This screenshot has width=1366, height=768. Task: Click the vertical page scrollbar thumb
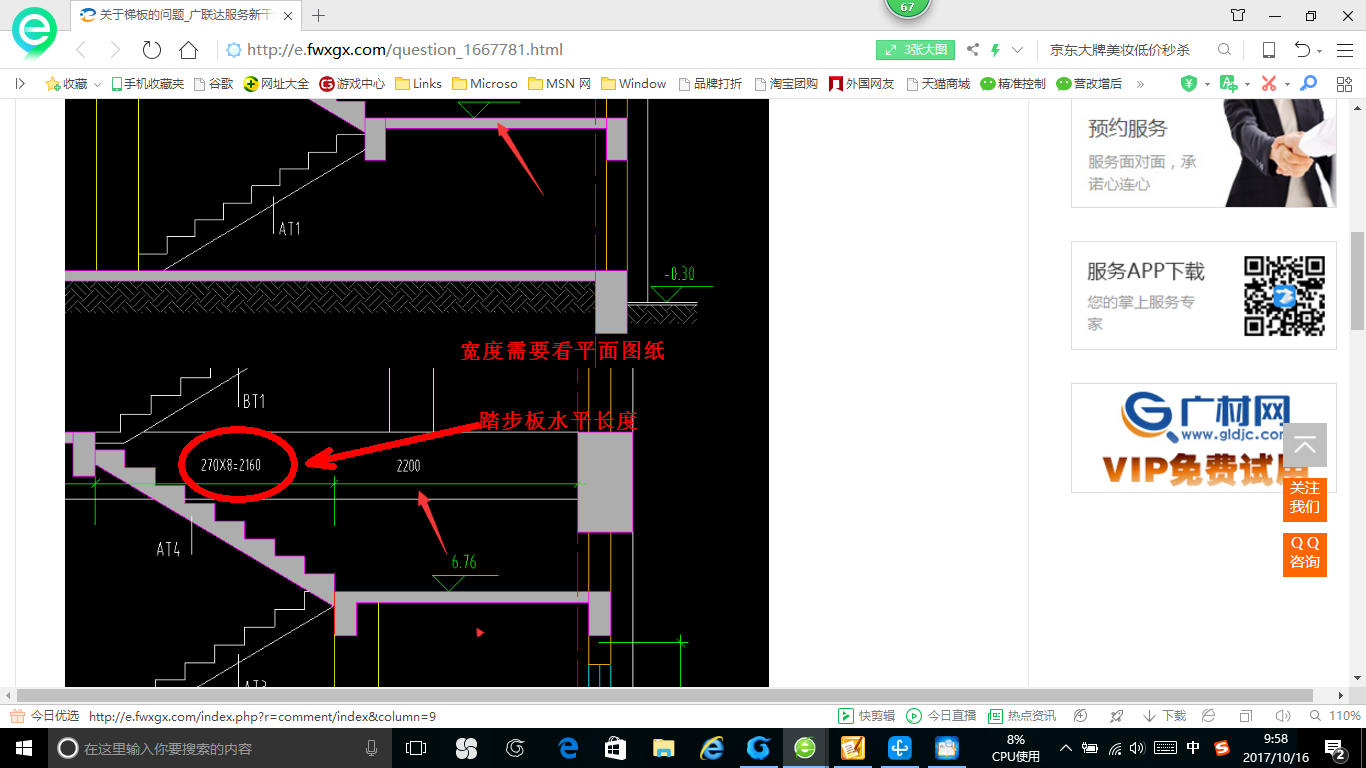(x=1357, y=280)
